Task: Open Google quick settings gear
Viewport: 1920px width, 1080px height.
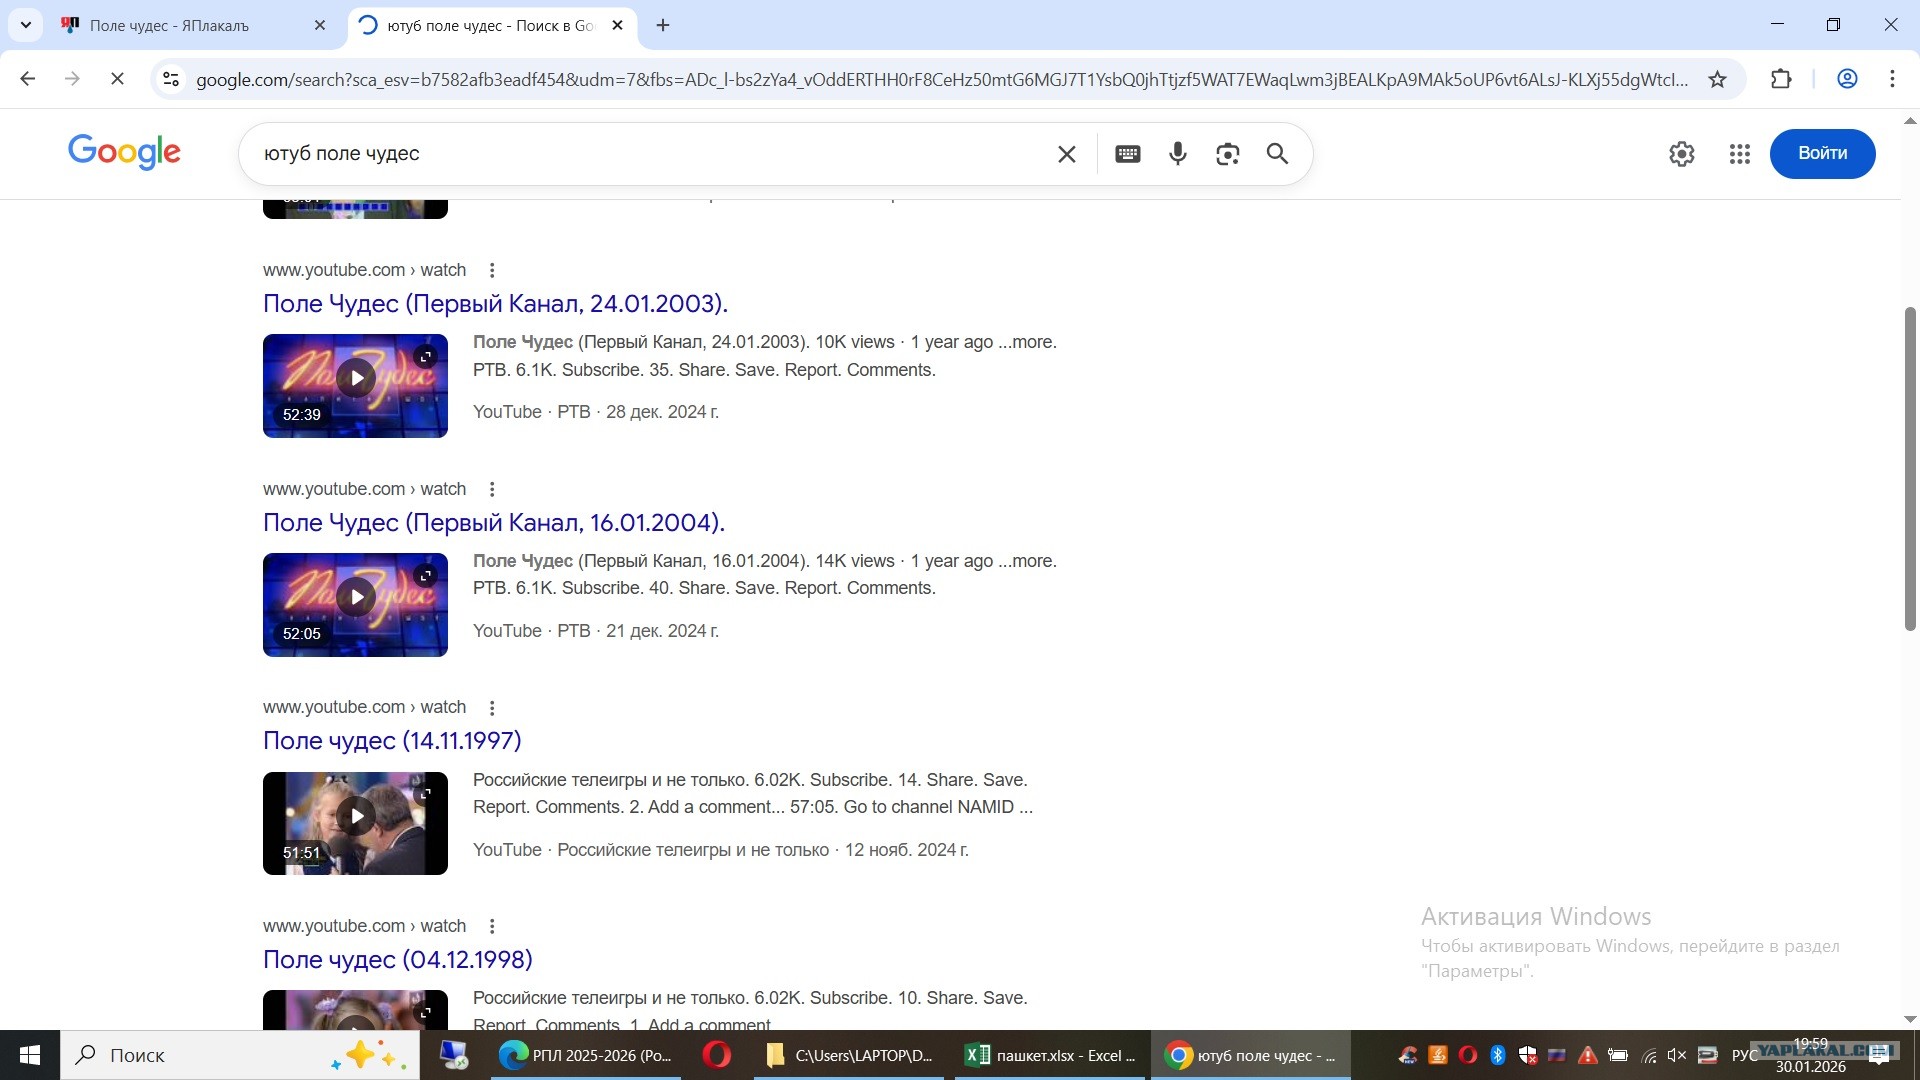Action: click(x=1682, y=154)
